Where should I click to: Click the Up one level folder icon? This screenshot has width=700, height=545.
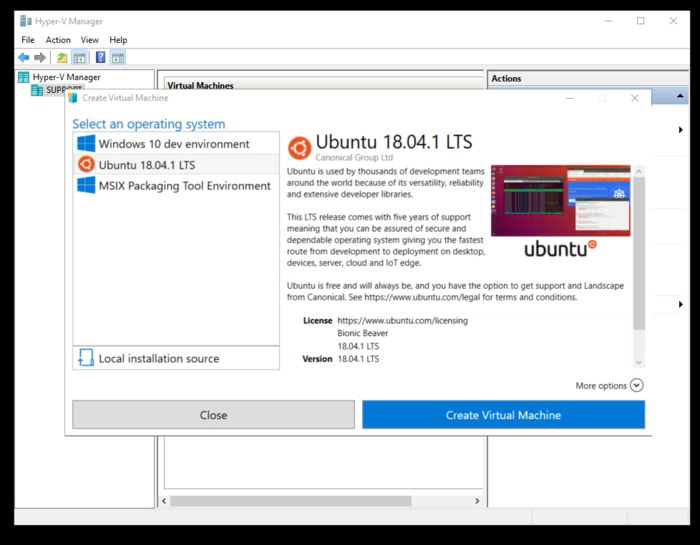(62, 57)
